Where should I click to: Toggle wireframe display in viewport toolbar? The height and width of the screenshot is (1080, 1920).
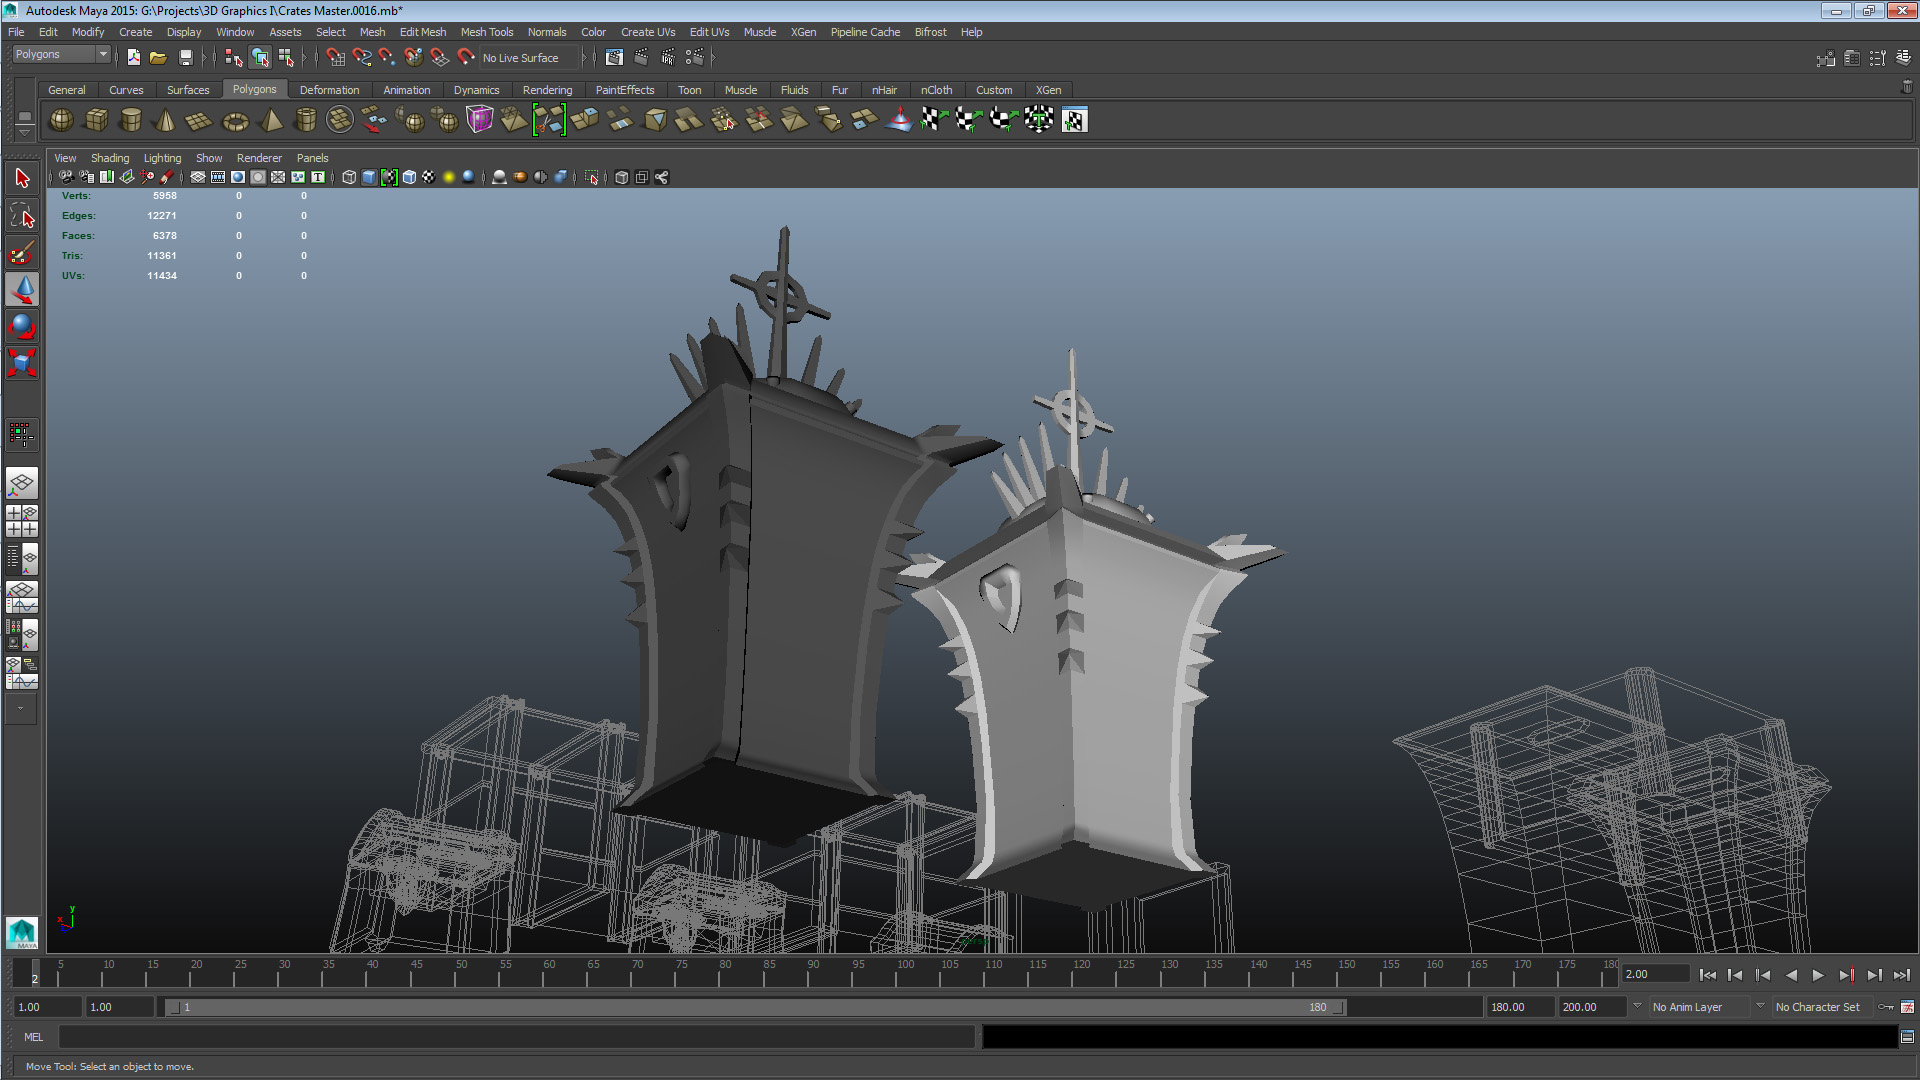pos(349,177)
